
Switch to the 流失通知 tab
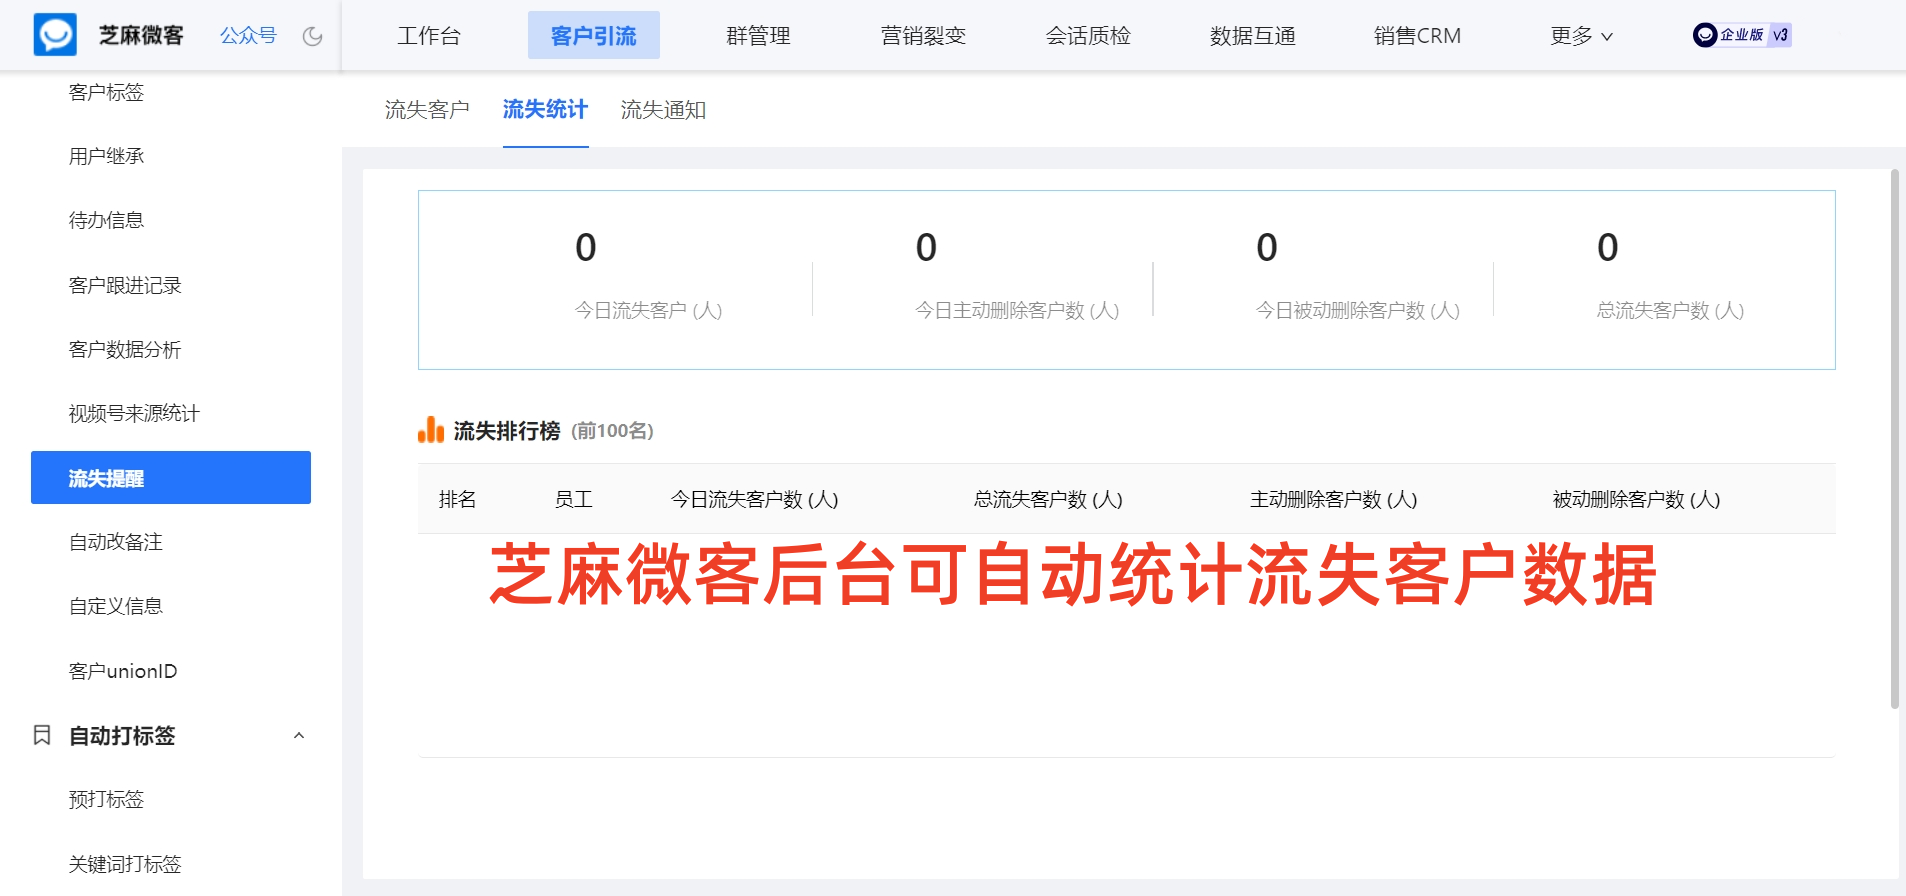663,109
